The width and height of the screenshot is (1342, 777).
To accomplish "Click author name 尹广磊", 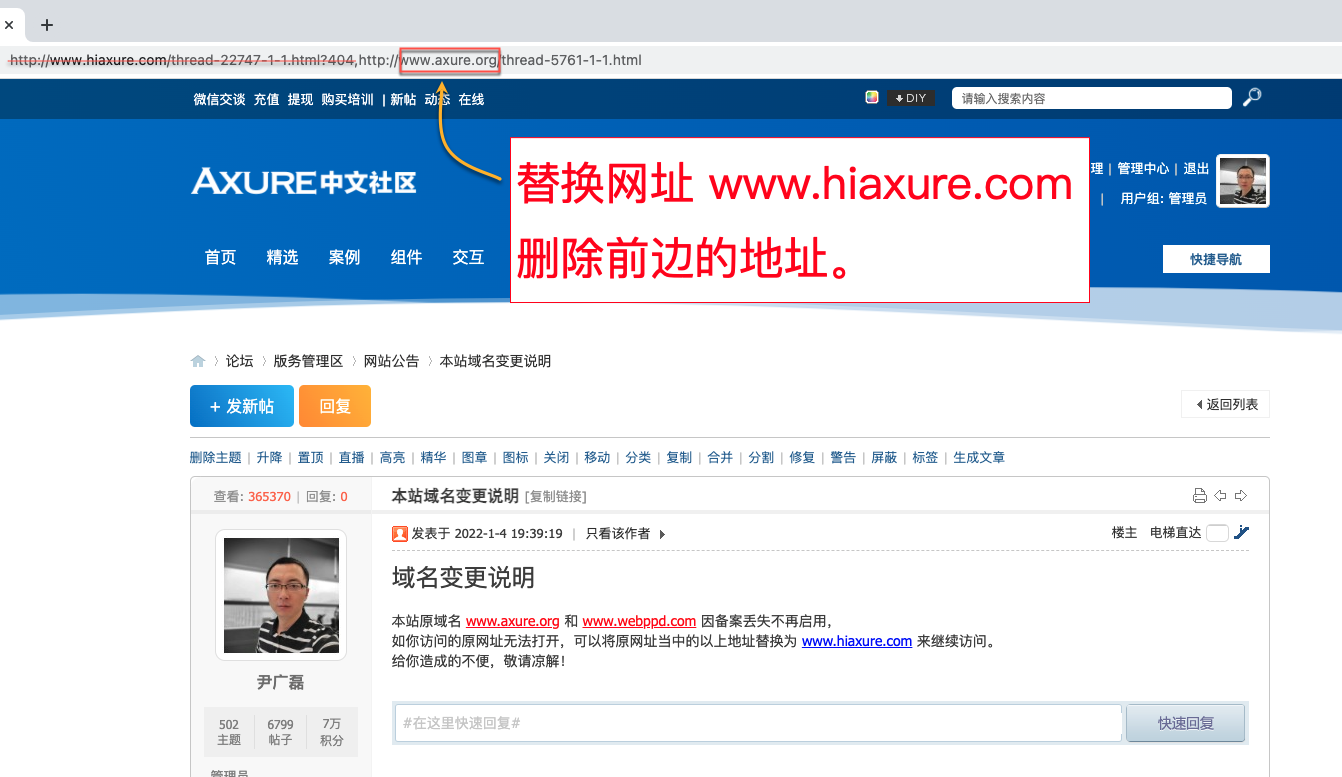I will click(x=281, y=682).
